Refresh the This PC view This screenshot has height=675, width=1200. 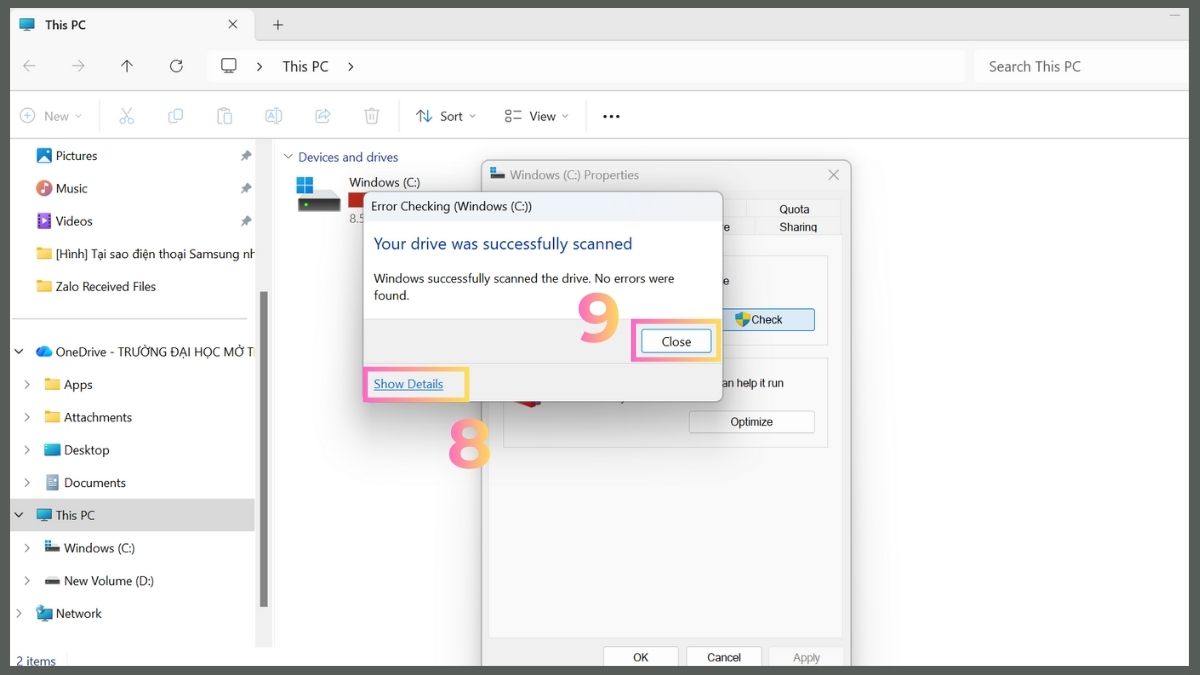pyautogui.click(x=176, y=66)
